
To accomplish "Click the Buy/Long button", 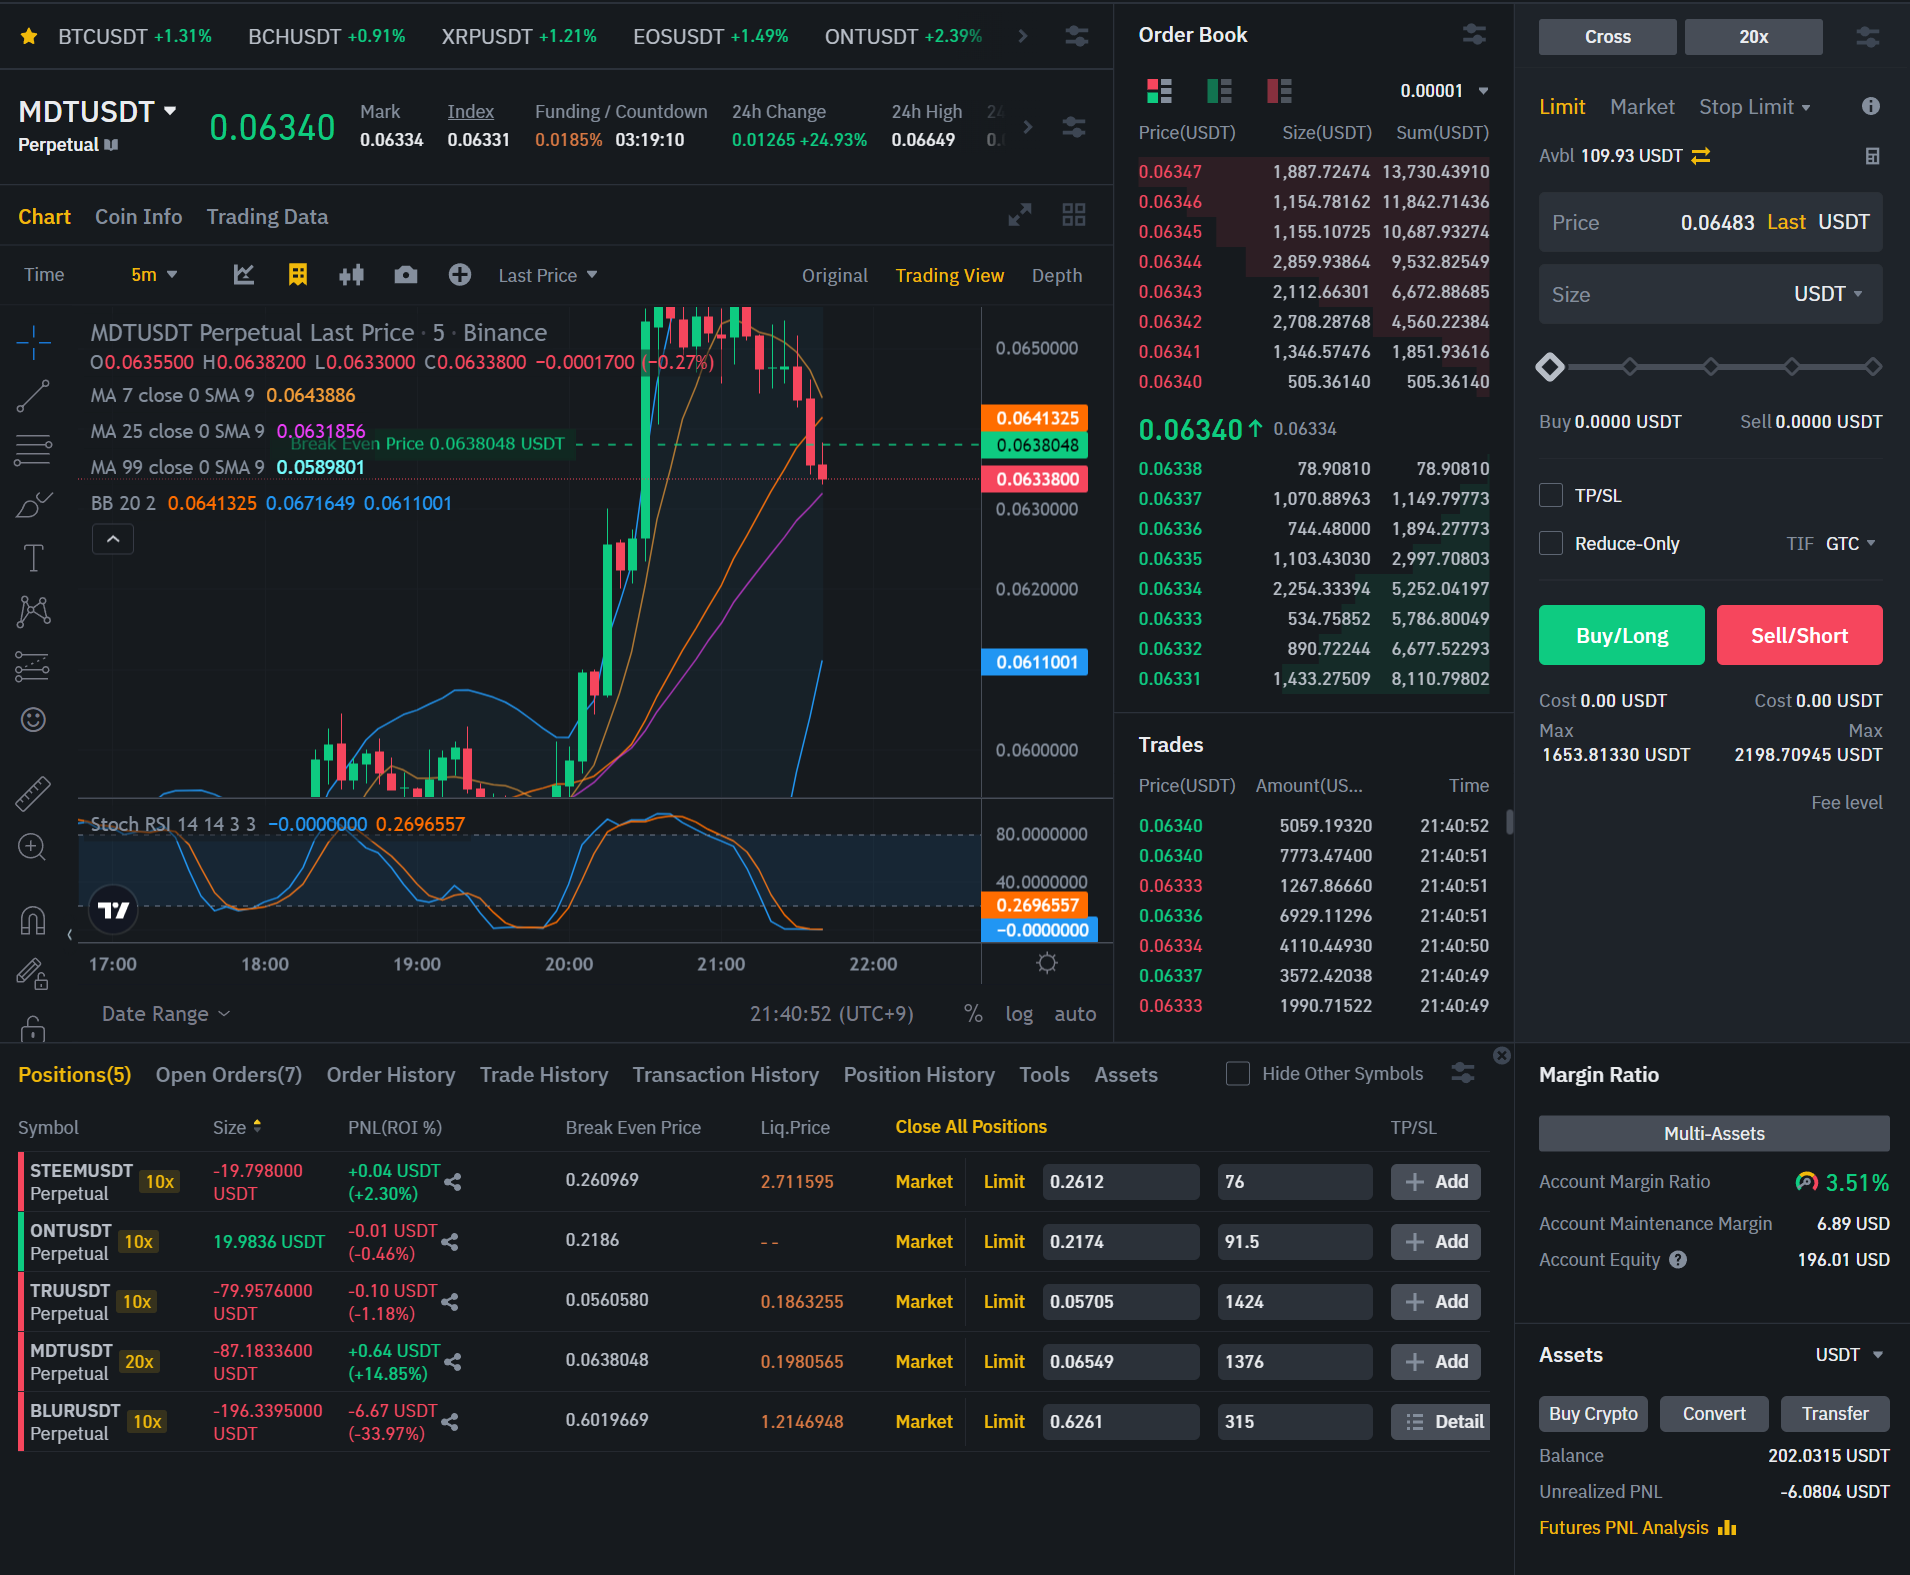I will point(1621,635).
